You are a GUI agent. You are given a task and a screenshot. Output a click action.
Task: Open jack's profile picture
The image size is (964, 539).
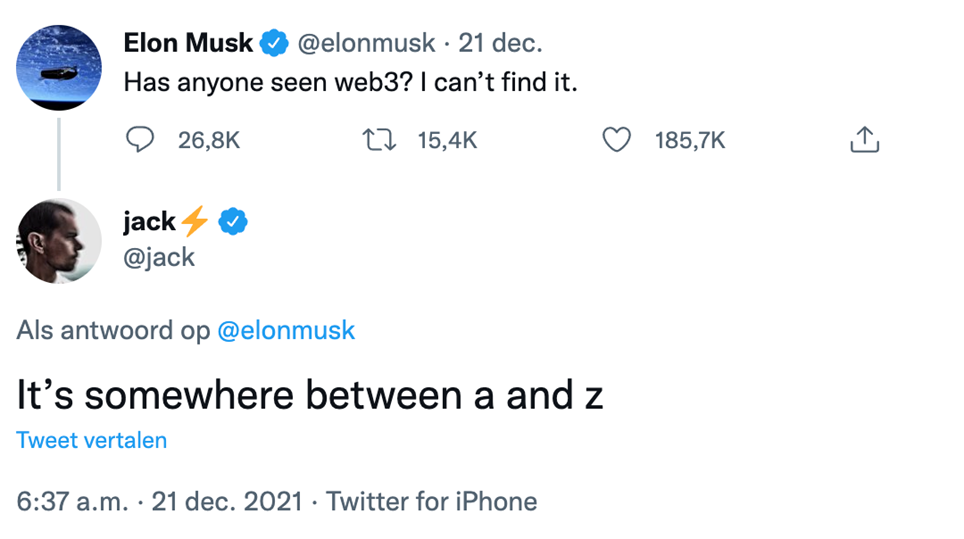coord(59,241)
